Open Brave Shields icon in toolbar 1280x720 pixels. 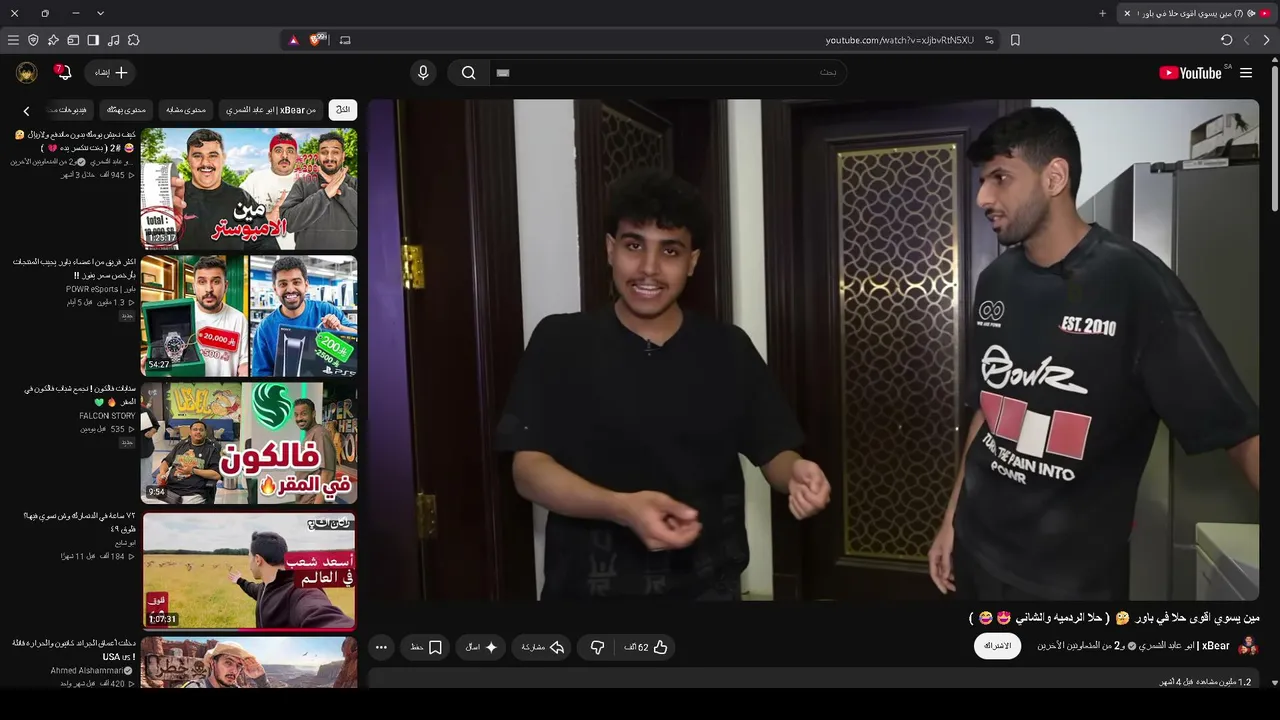click(x=318, y=40)
